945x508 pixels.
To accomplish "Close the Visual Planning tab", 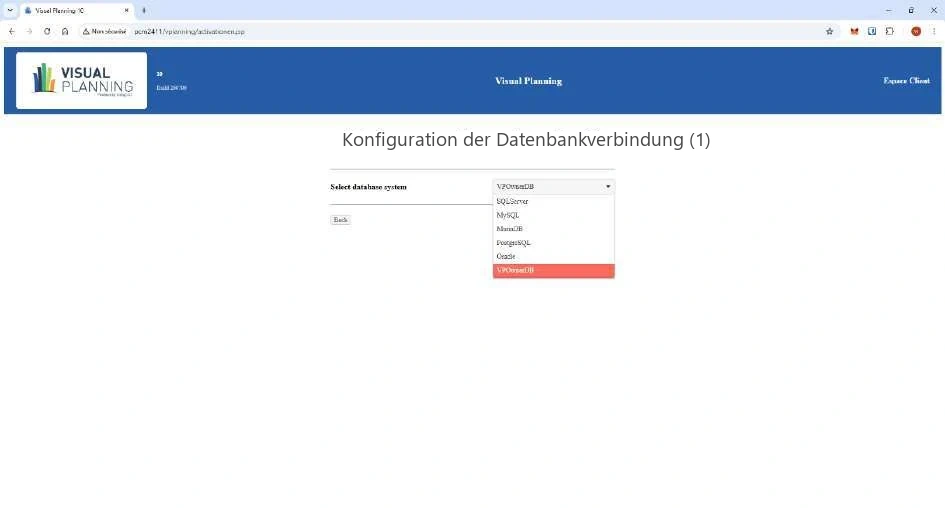I will [127, 10].
